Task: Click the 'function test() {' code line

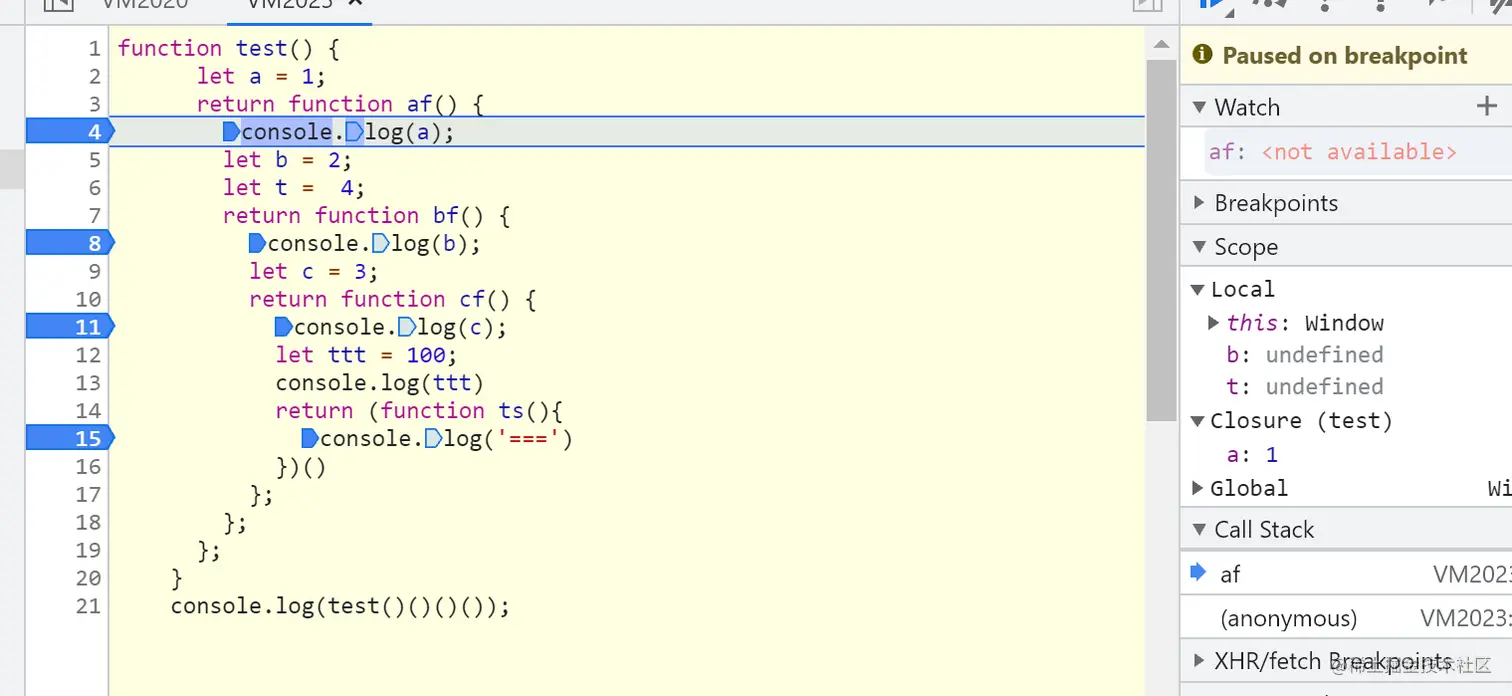Action: pos(229,48)
